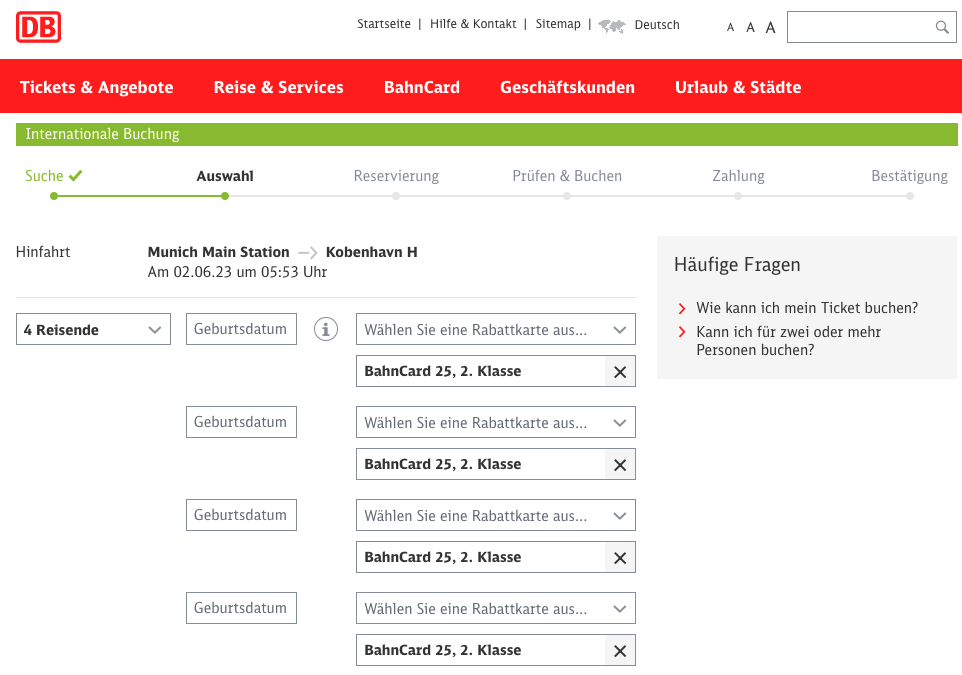This screenshot has width=962, height=675.
Task: Click the DB logo icon
Action: [39, 27]
